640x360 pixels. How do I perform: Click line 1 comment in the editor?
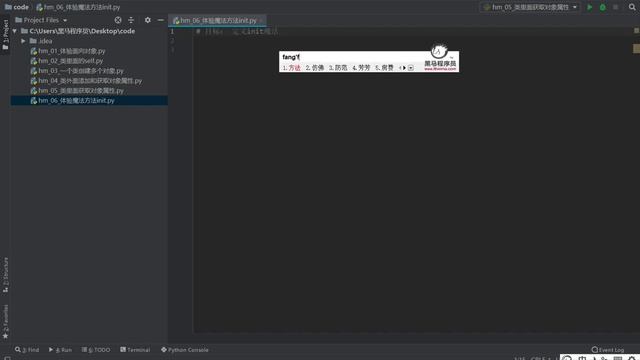pos(237,31)
